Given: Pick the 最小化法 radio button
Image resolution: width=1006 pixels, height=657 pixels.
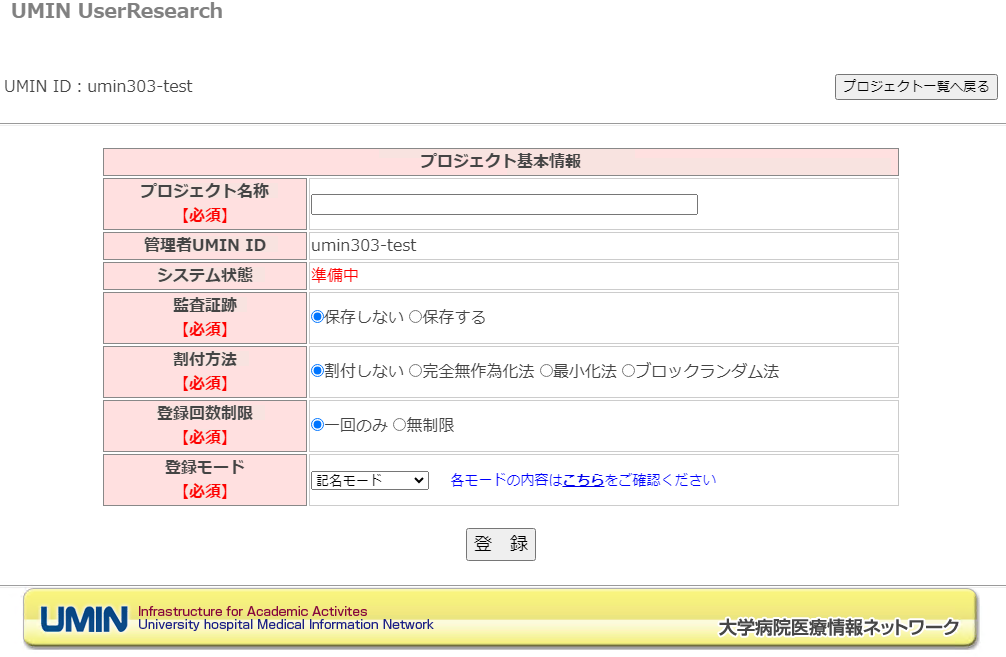Looking at the screenshot, I should pyautogui.click(x=546, y=371).
